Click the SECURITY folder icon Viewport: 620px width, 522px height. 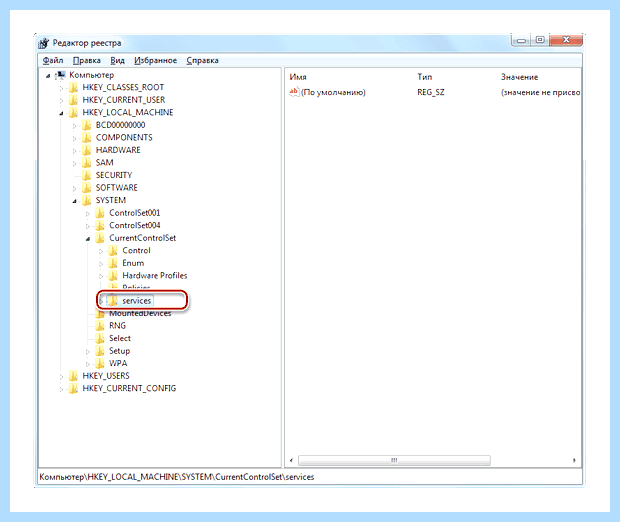click(87, 175)
